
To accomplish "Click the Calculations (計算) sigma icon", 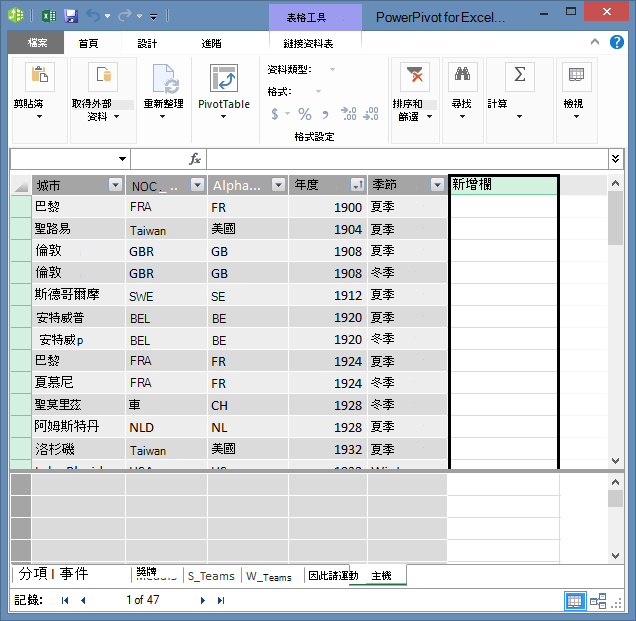I will coord(520,76).
